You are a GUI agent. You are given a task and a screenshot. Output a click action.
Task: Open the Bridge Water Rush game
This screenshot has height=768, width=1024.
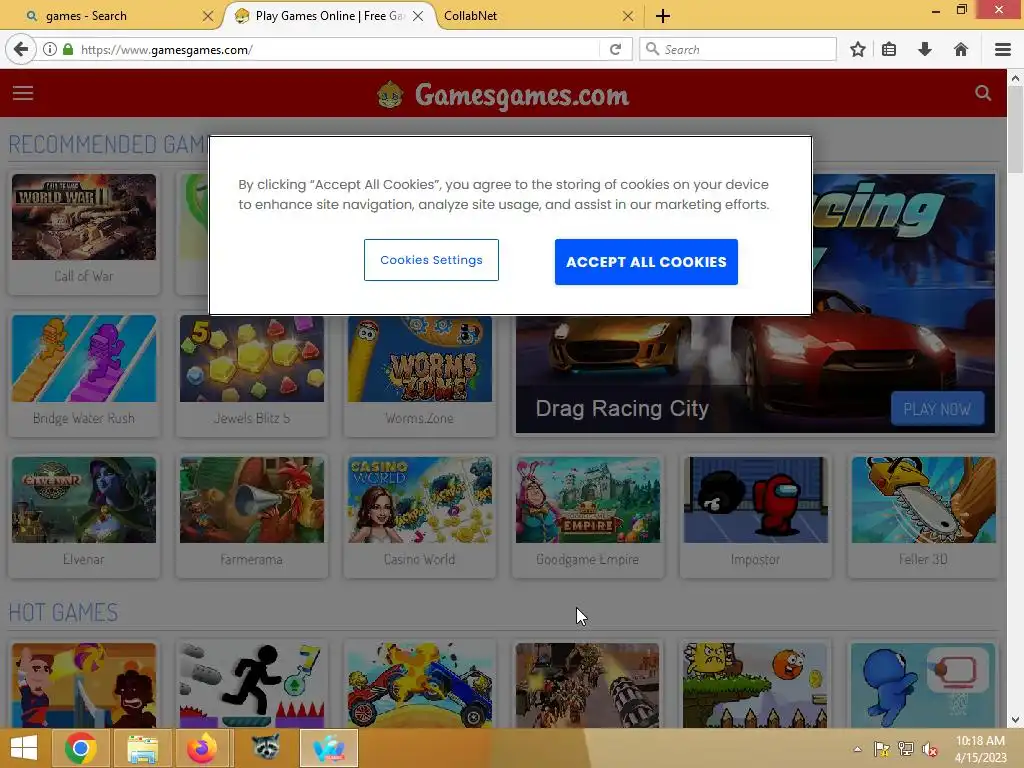pos(84,374)
